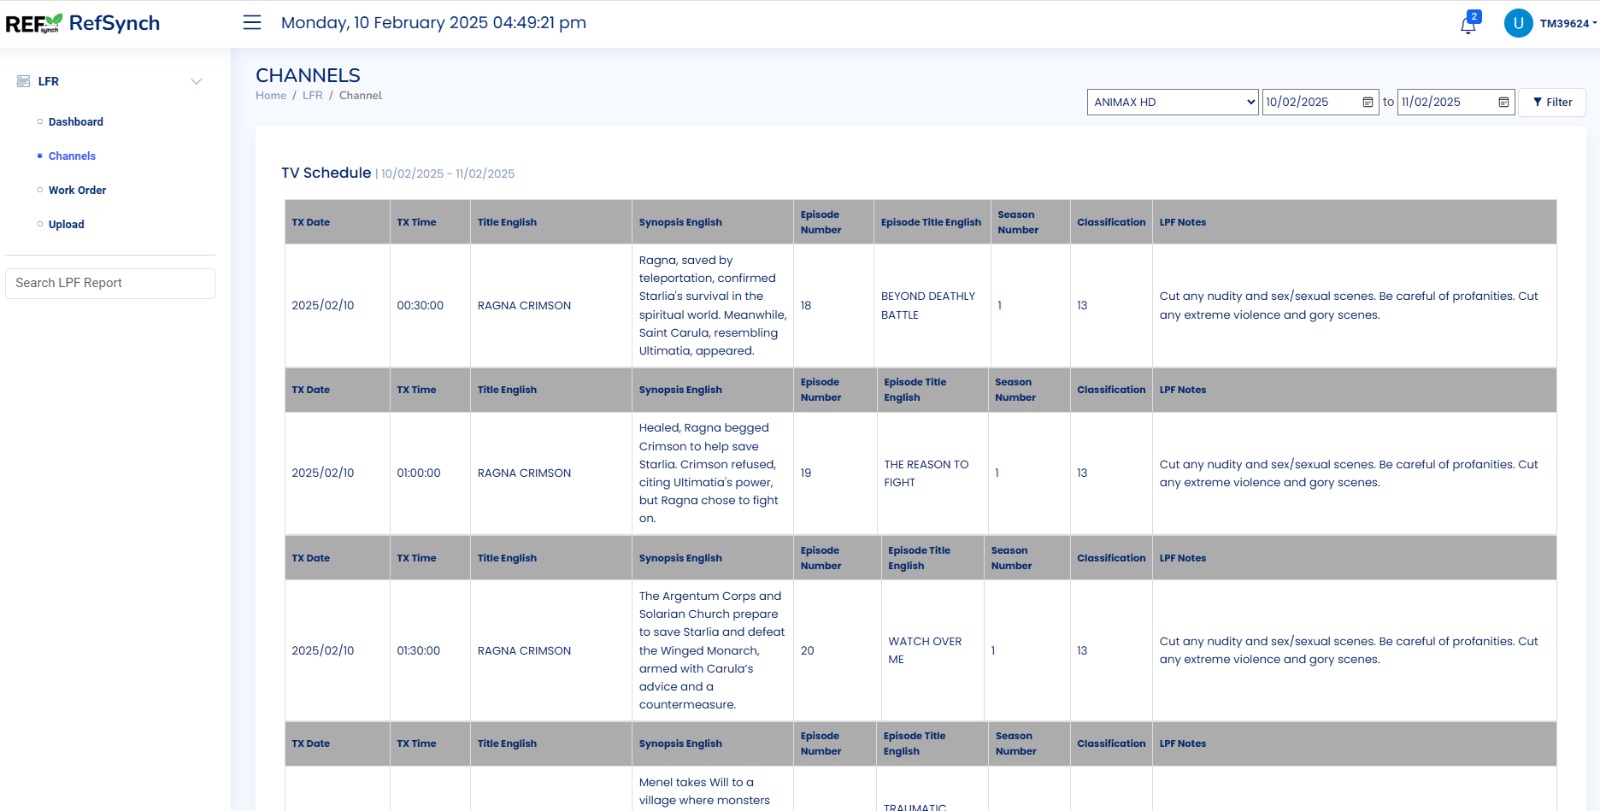This screenshot has height=811, width=1600.
Task: Open the notifications bell
Action: (1468, 24)
